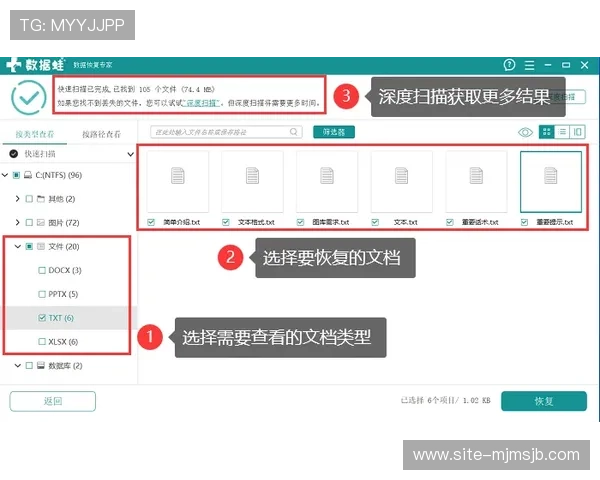Click the 图片 picture category icon

point(41,223)
